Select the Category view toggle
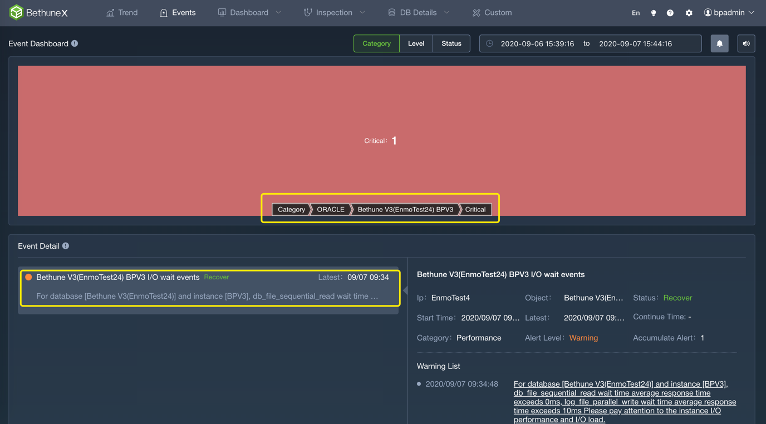Screen dimensions: 766x424 point(376,43)
